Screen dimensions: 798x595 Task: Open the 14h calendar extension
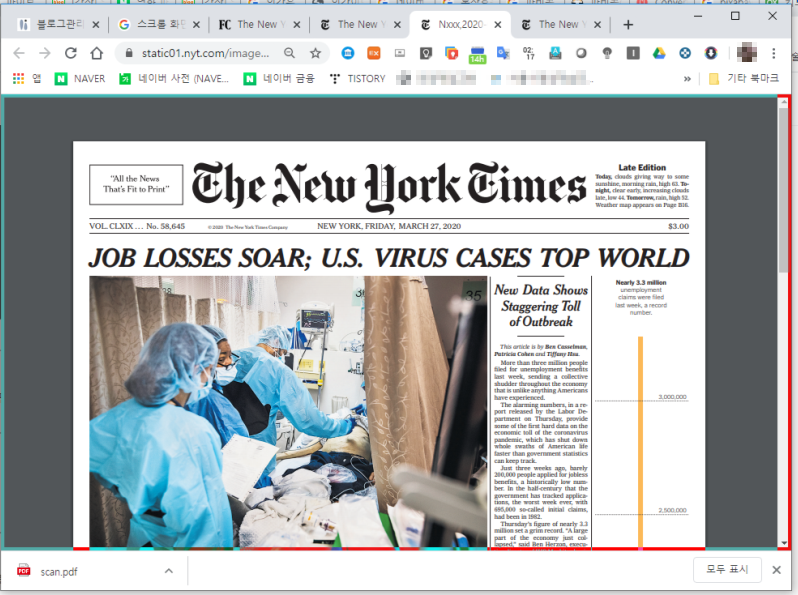pyautogui.click(x=477, y=54)
